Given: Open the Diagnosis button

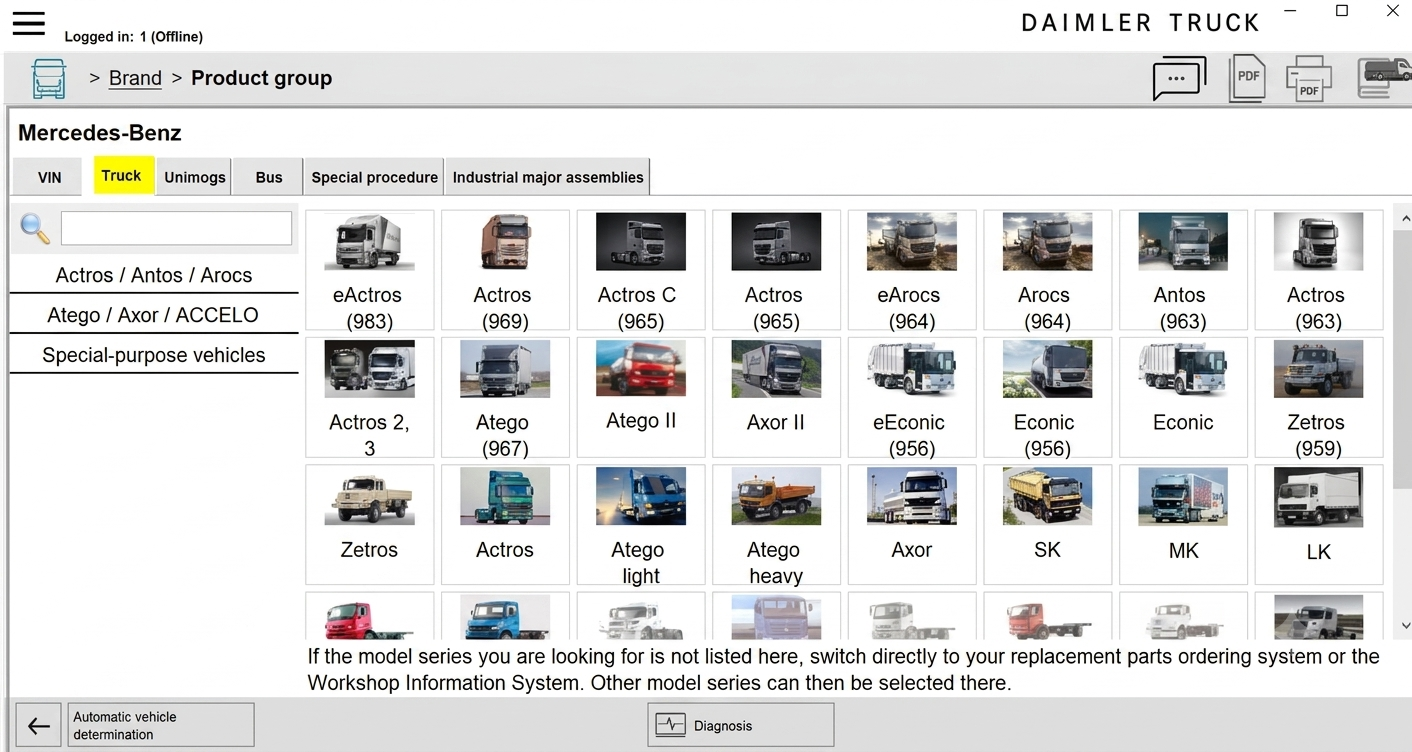Looking at the screenshot, I should tap(740, 726).
